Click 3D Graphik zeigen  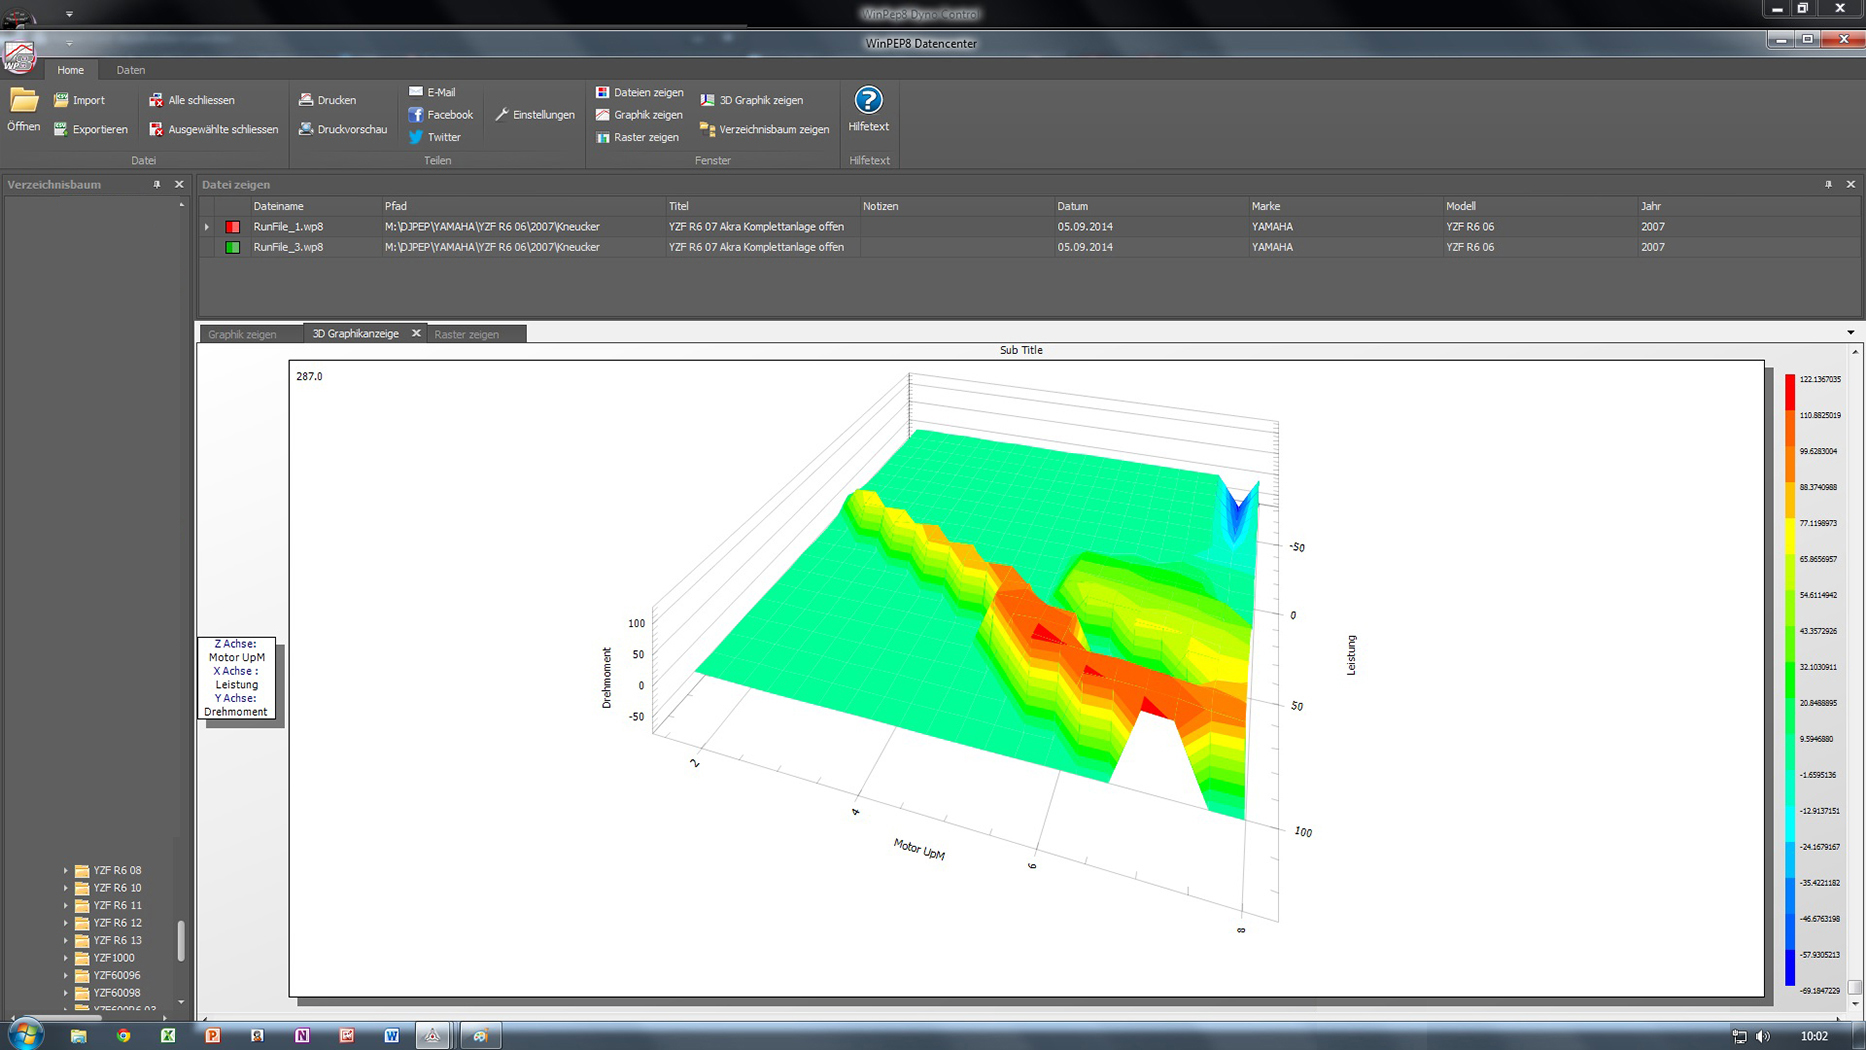point(751,100)
